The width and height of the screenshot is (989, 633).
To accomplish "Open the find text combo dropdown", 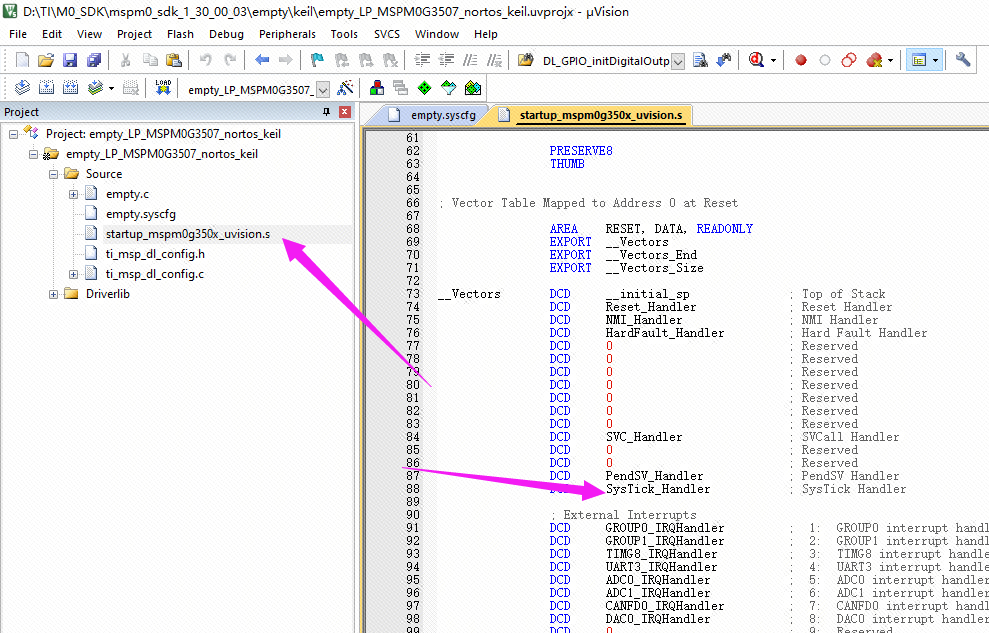I will (x=678, y=61).
